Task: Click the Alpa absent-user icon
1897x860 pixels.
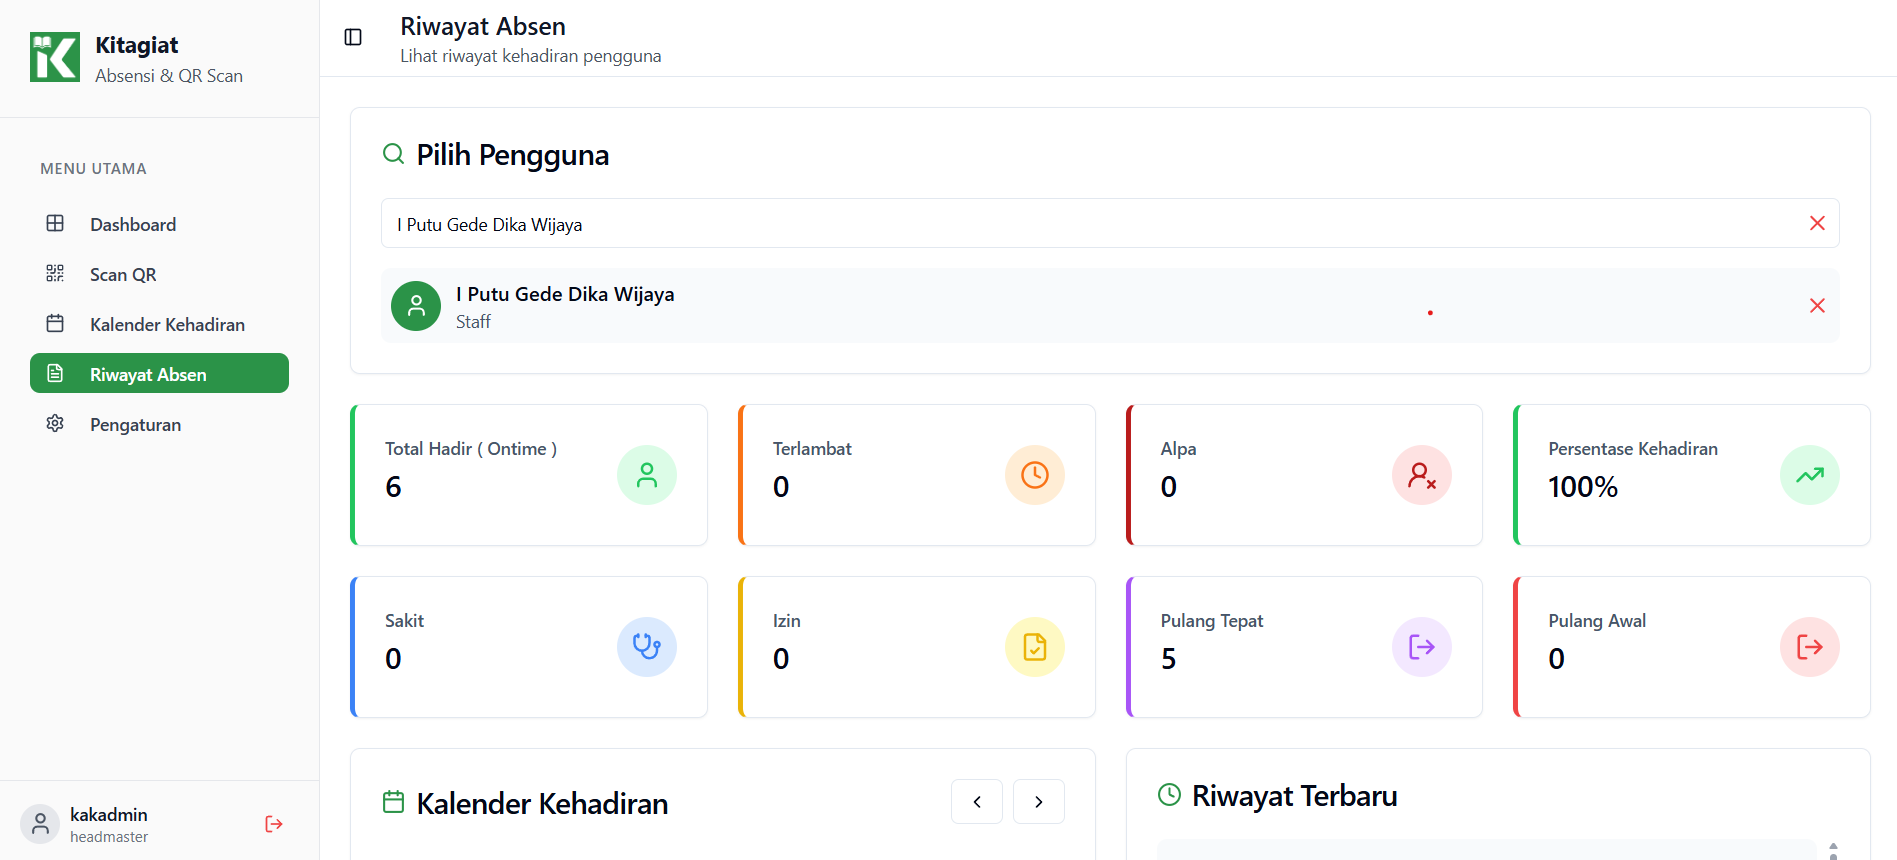Action: pos(1422,475)
